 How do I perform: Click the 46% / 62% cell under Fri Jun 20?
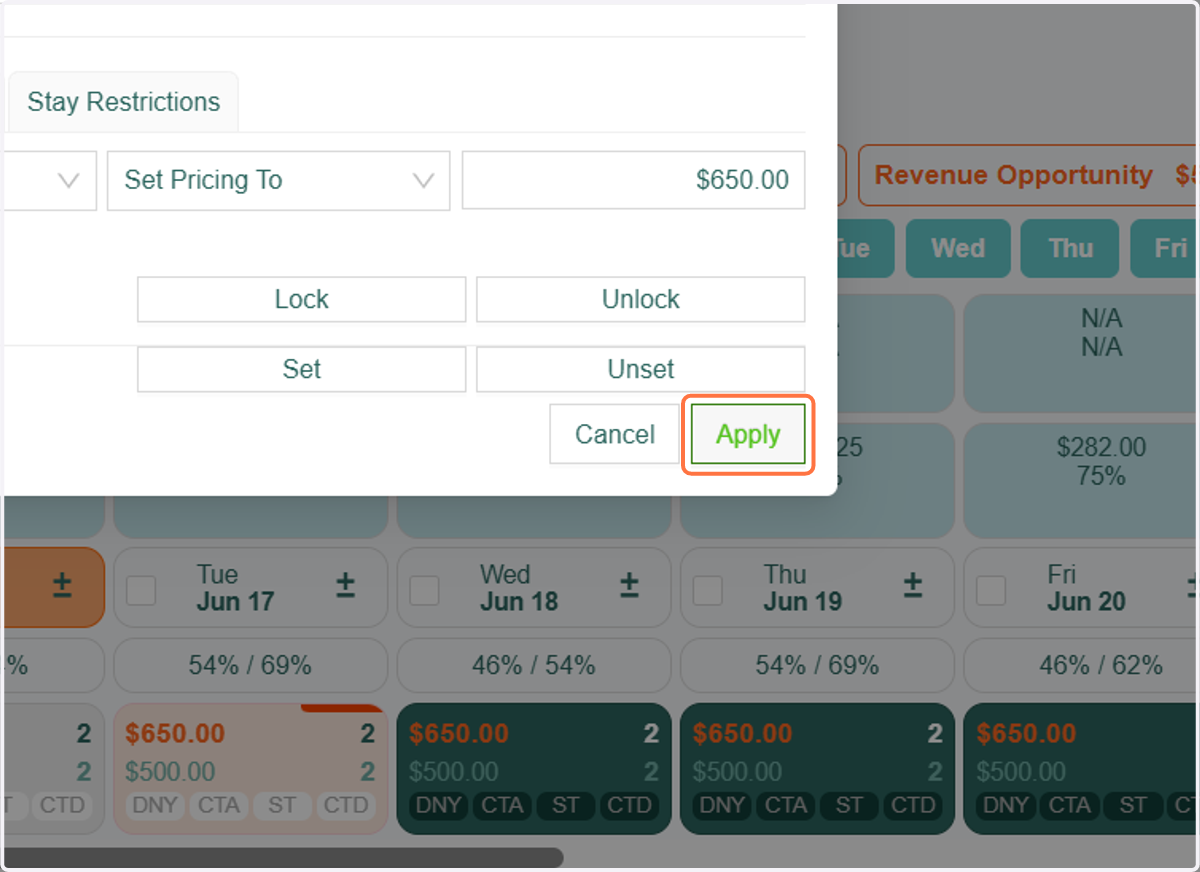coord(1081,665)
